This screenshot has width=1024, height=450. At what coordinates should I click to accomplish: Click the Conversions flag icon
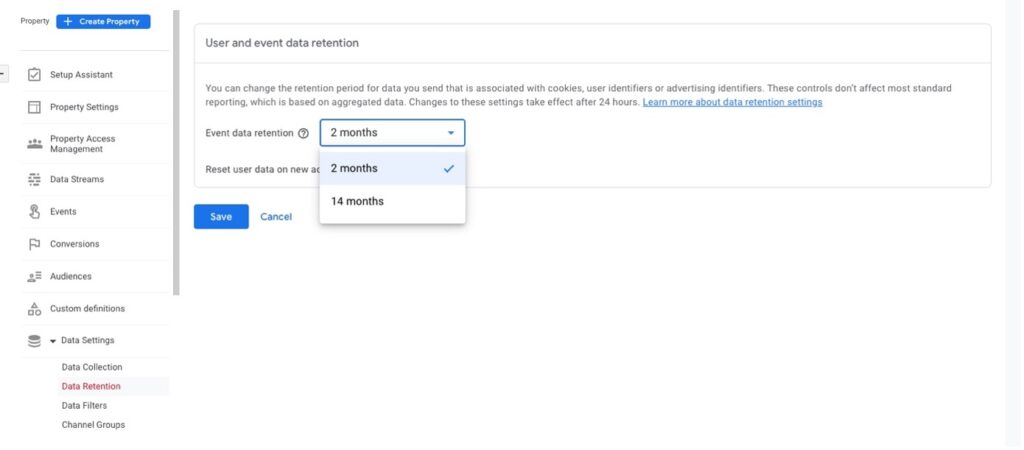tap(34, 244)
